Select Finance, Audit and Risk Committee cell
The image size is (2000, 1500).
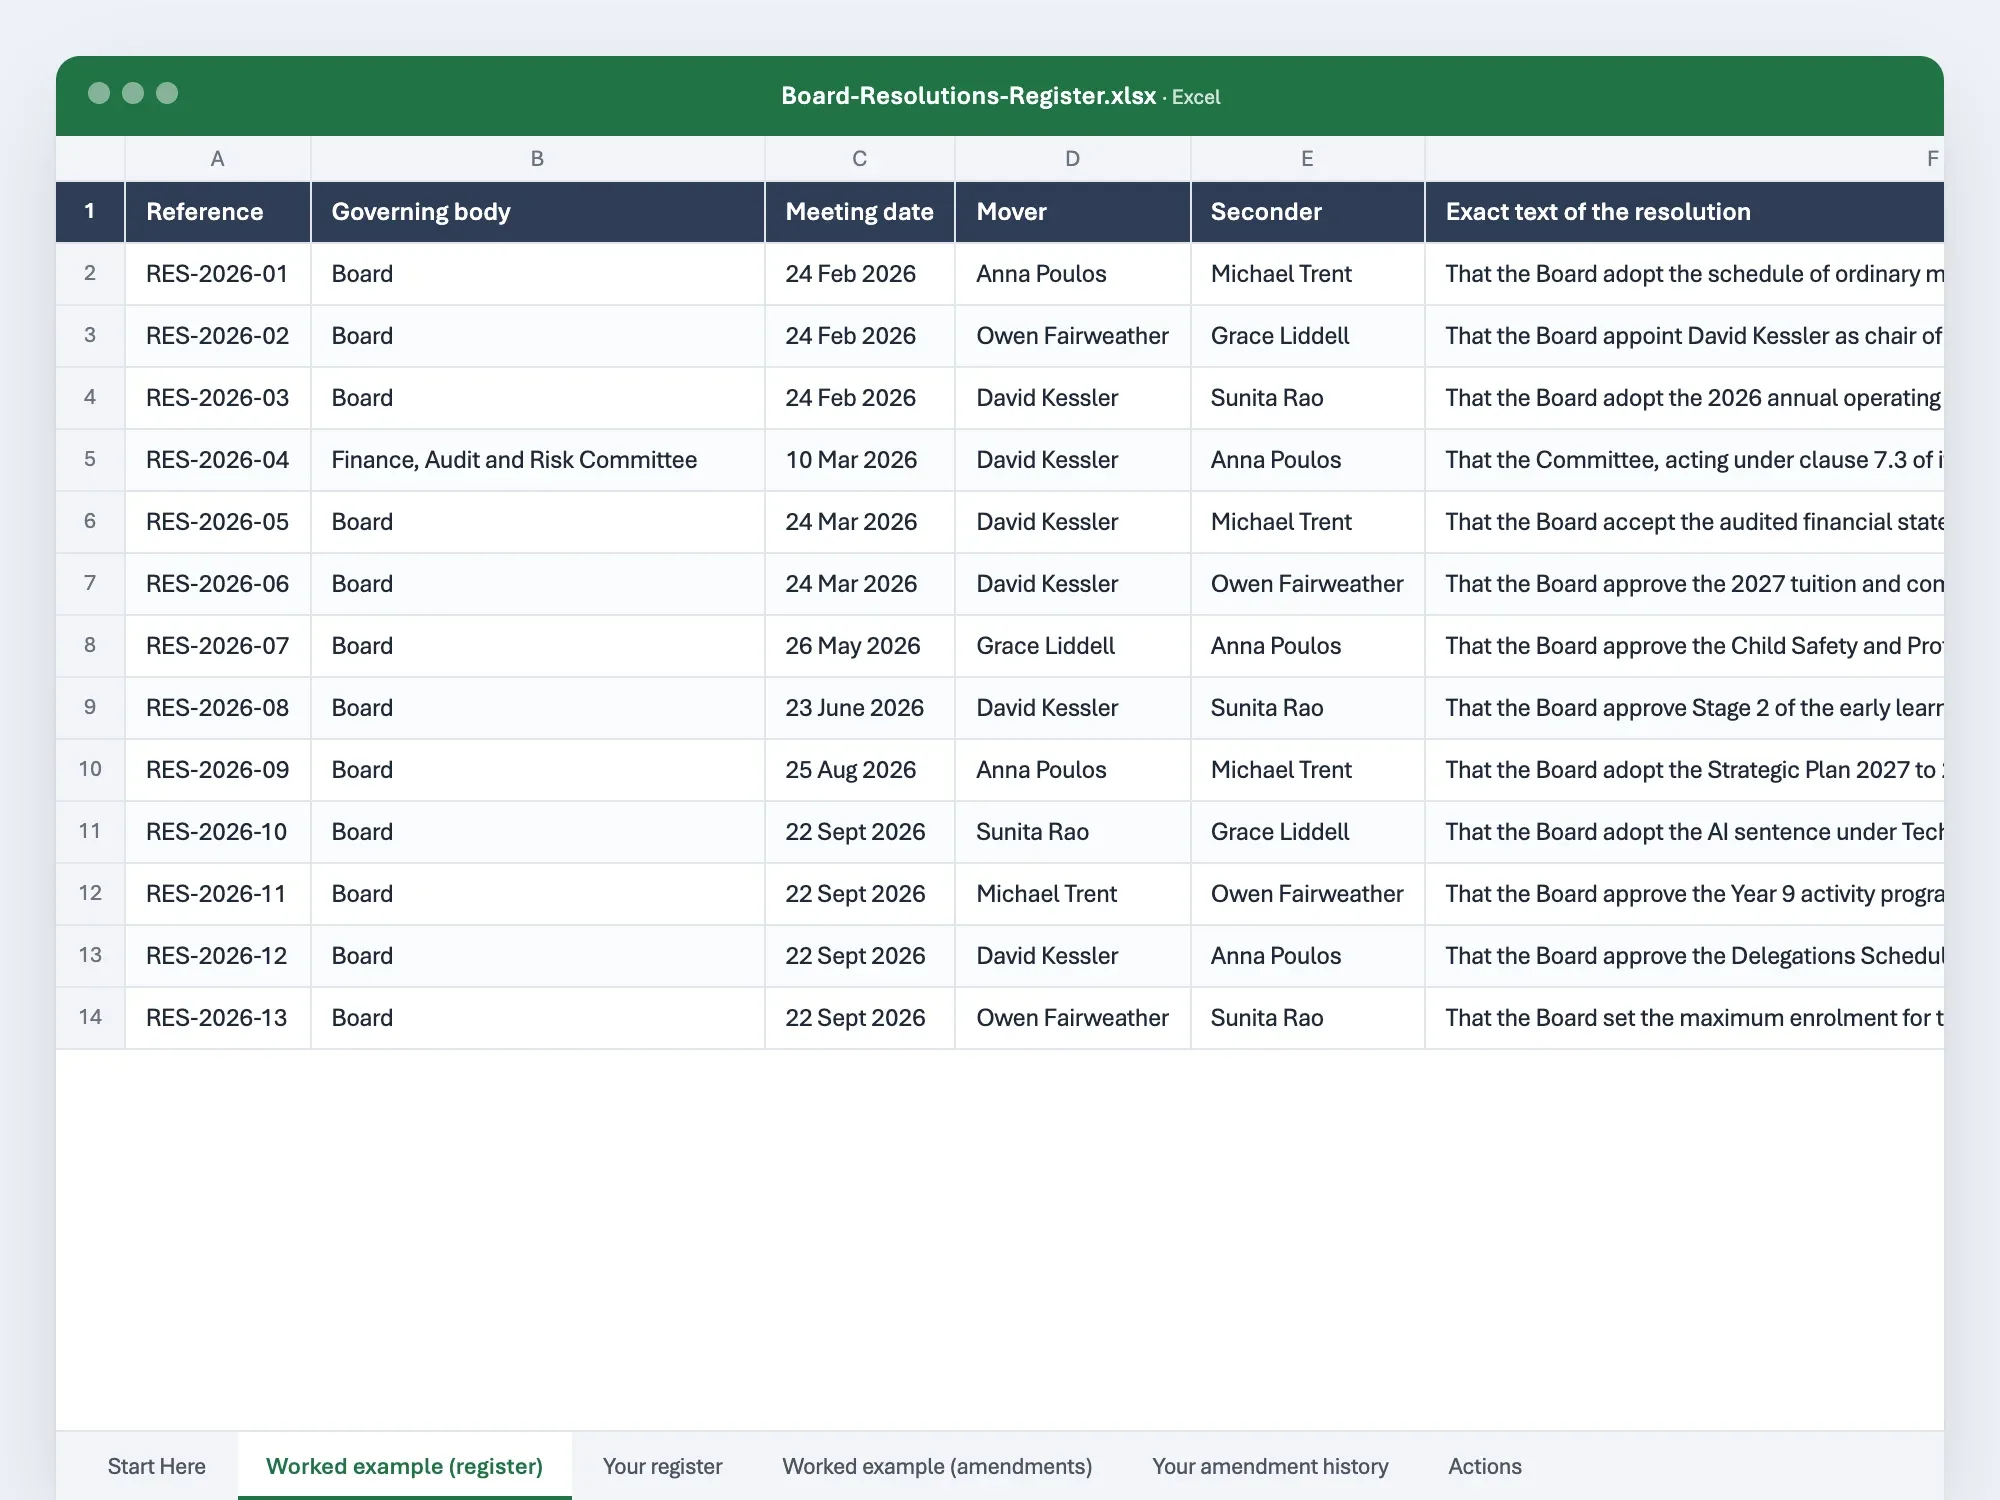[x=538, y=459]
